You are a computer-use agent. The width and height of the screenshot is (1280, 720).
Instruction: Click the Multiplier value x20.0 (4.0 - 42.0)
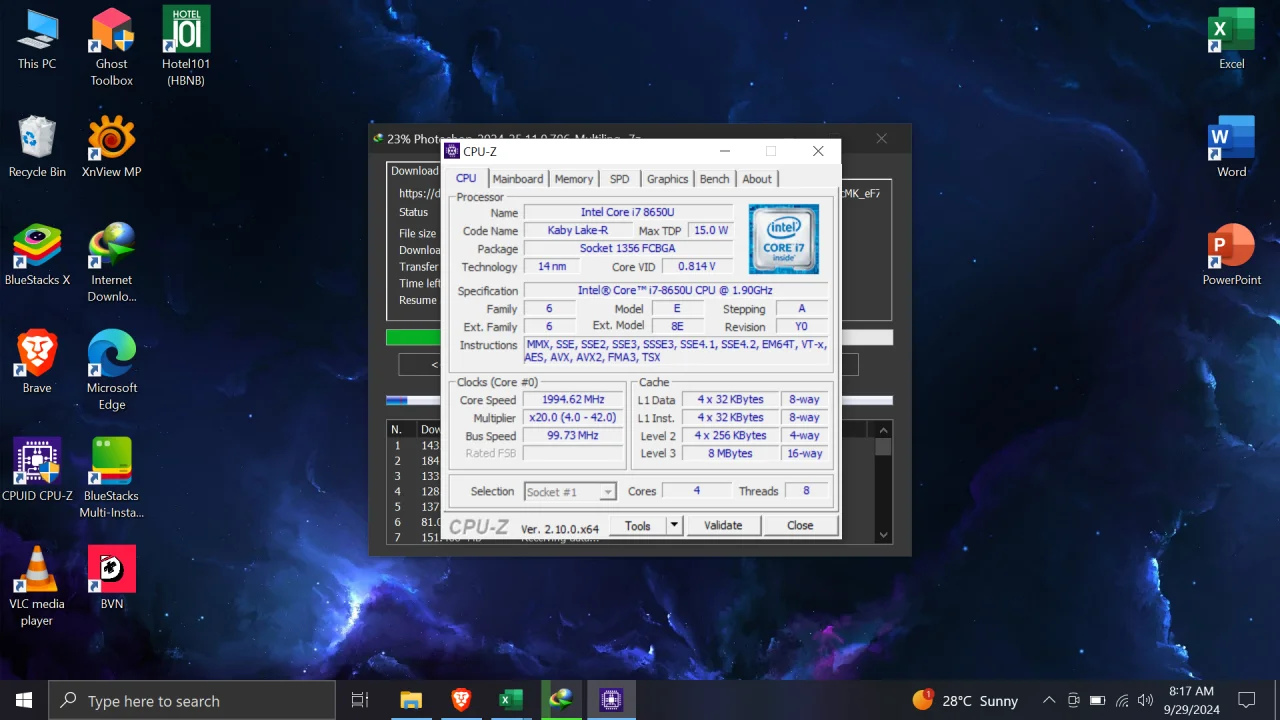pyautogui.click(x=573, y=418)
